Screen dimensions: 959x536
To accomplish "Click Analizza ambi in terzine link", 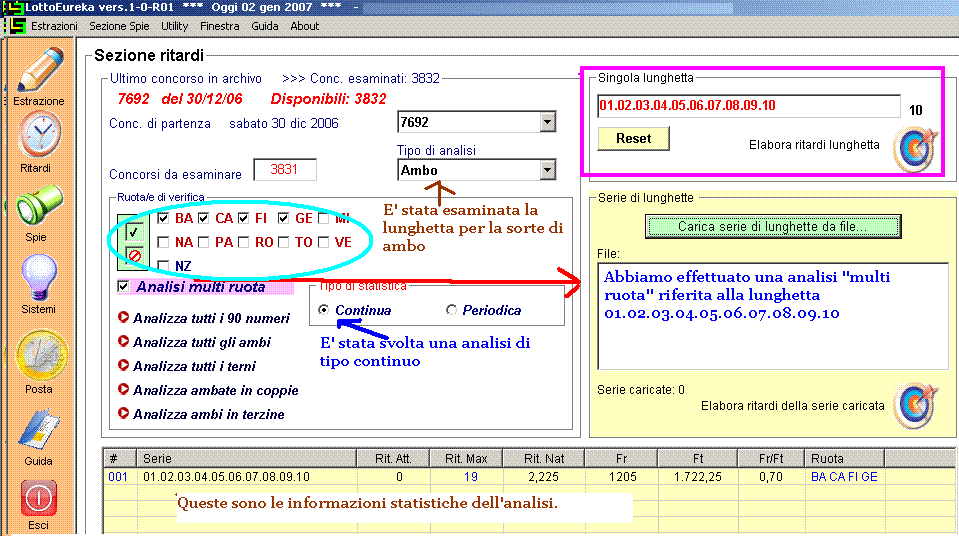I will [x=209, y=414].
